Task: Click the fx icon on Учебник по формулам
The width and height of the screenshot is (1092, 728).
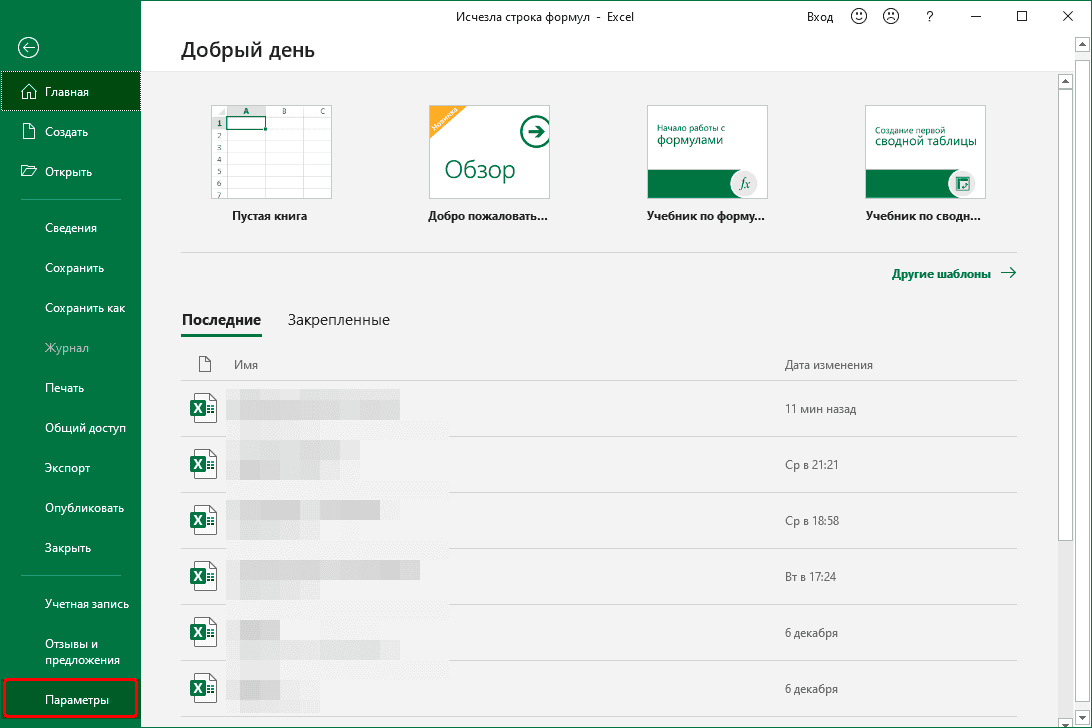Action: [x=745, y=184]
